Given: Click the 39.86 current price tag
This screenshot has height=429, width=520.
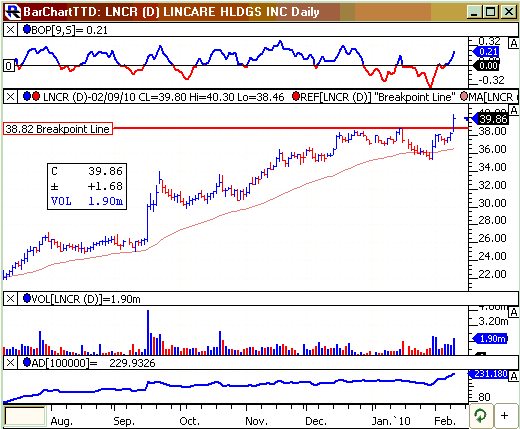Looking at the screenshot, I should click(490, 119).
